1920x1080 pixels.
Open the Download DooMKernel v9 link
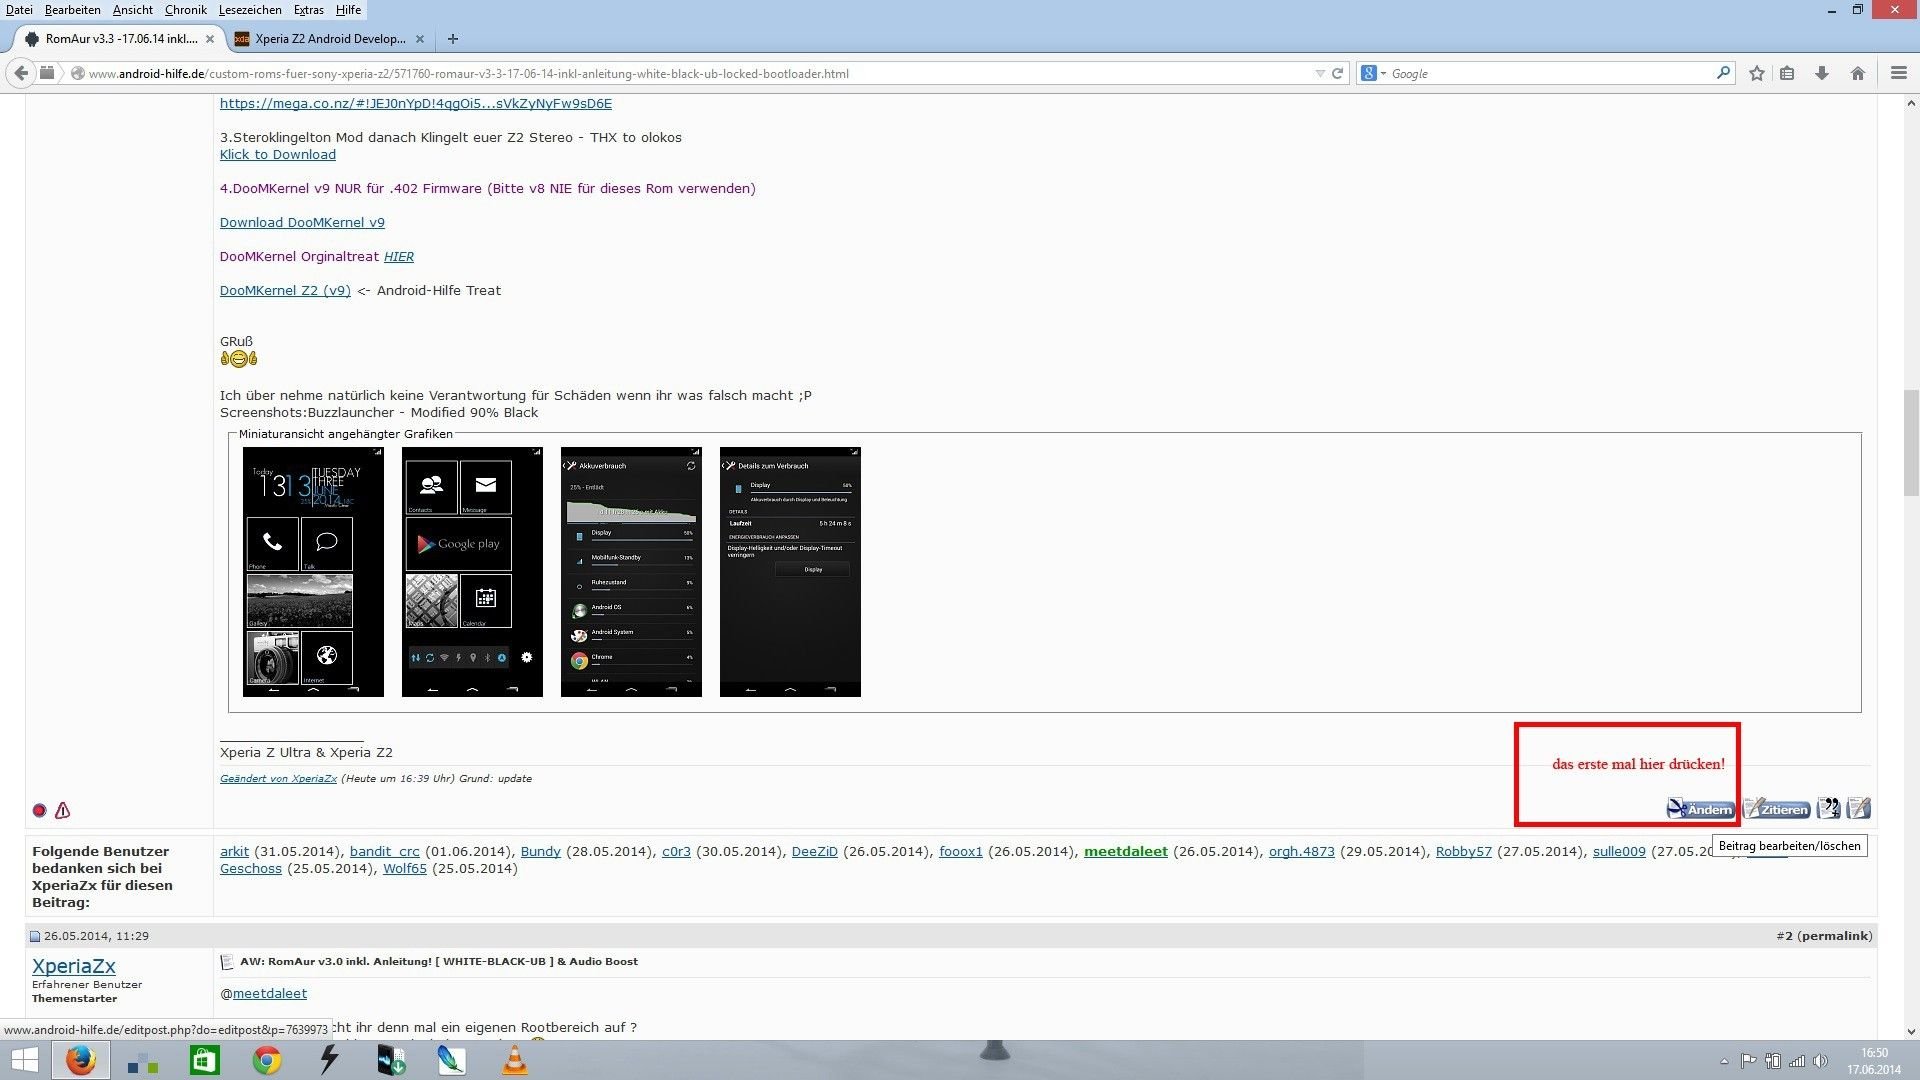click(302, 223)
